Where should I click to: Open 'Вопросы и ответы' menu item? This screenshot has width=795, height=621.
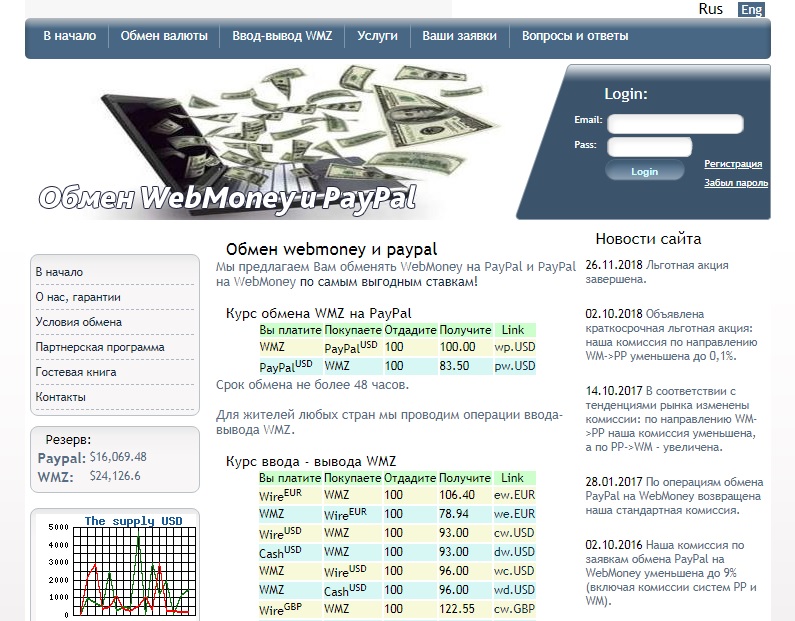(x=575, y=36)
